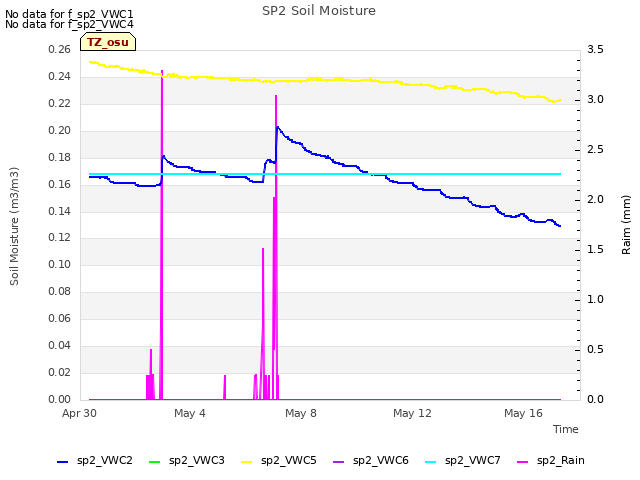Click the 1.0 right axis tick value
640x480 pixels.
[x=595, y=299]
